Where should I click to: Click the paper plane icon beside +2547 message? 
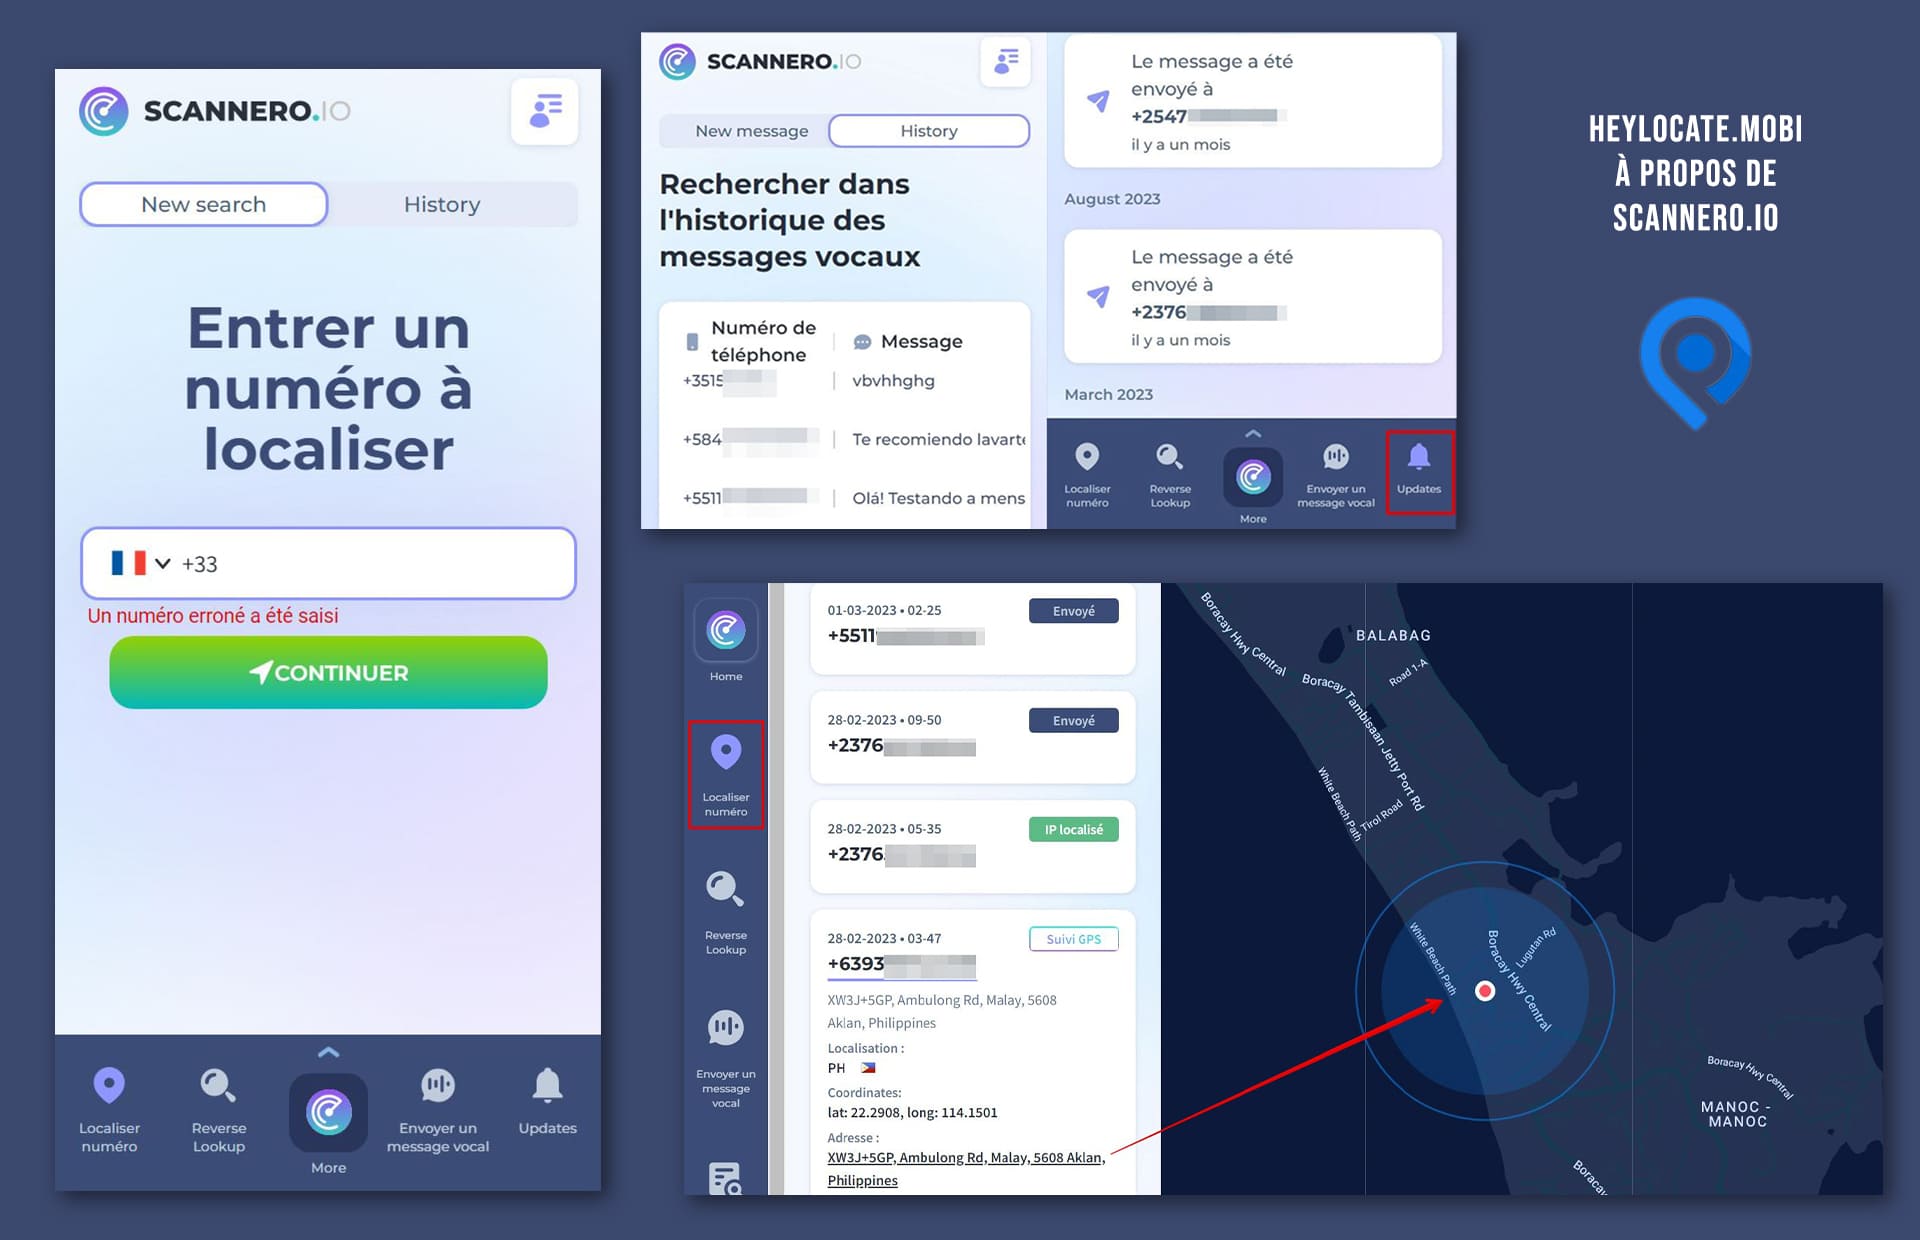click(1098, 100)
